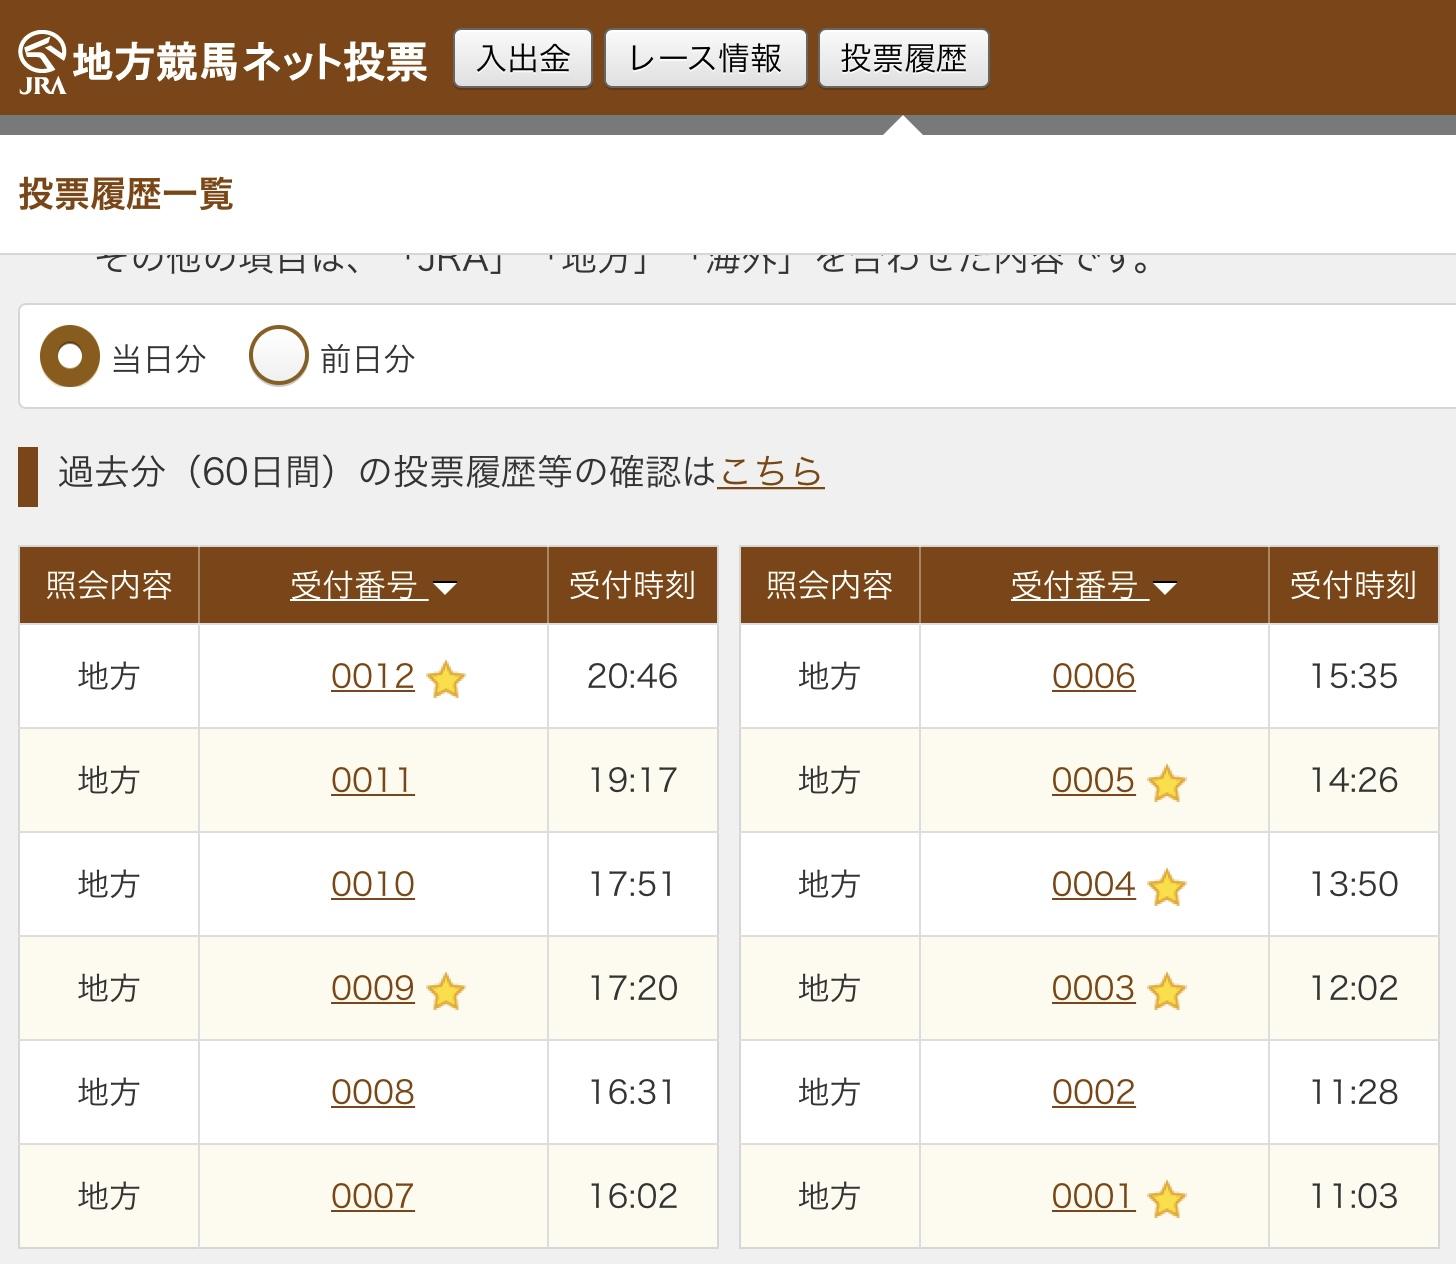This screenshot has height=1264, width=1456.
Task: Click the star icon beside receipt 0012
Action: pos(446,680)
